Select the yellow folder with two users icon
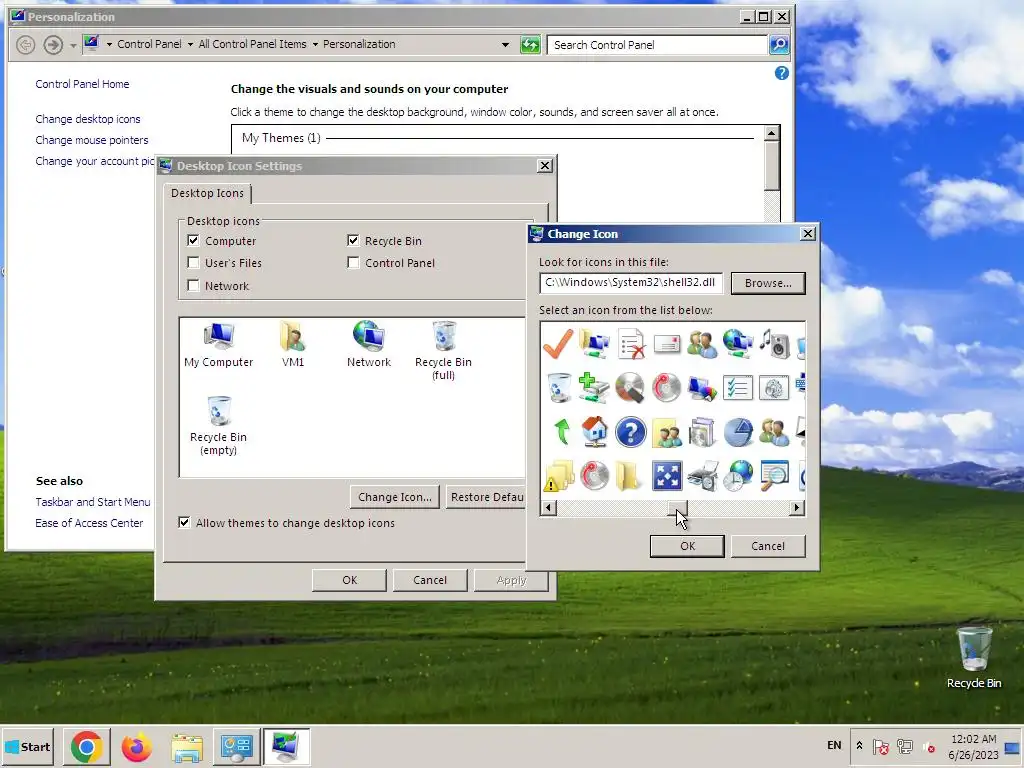This screenshot has height=768, width=1024. (667, 432)
